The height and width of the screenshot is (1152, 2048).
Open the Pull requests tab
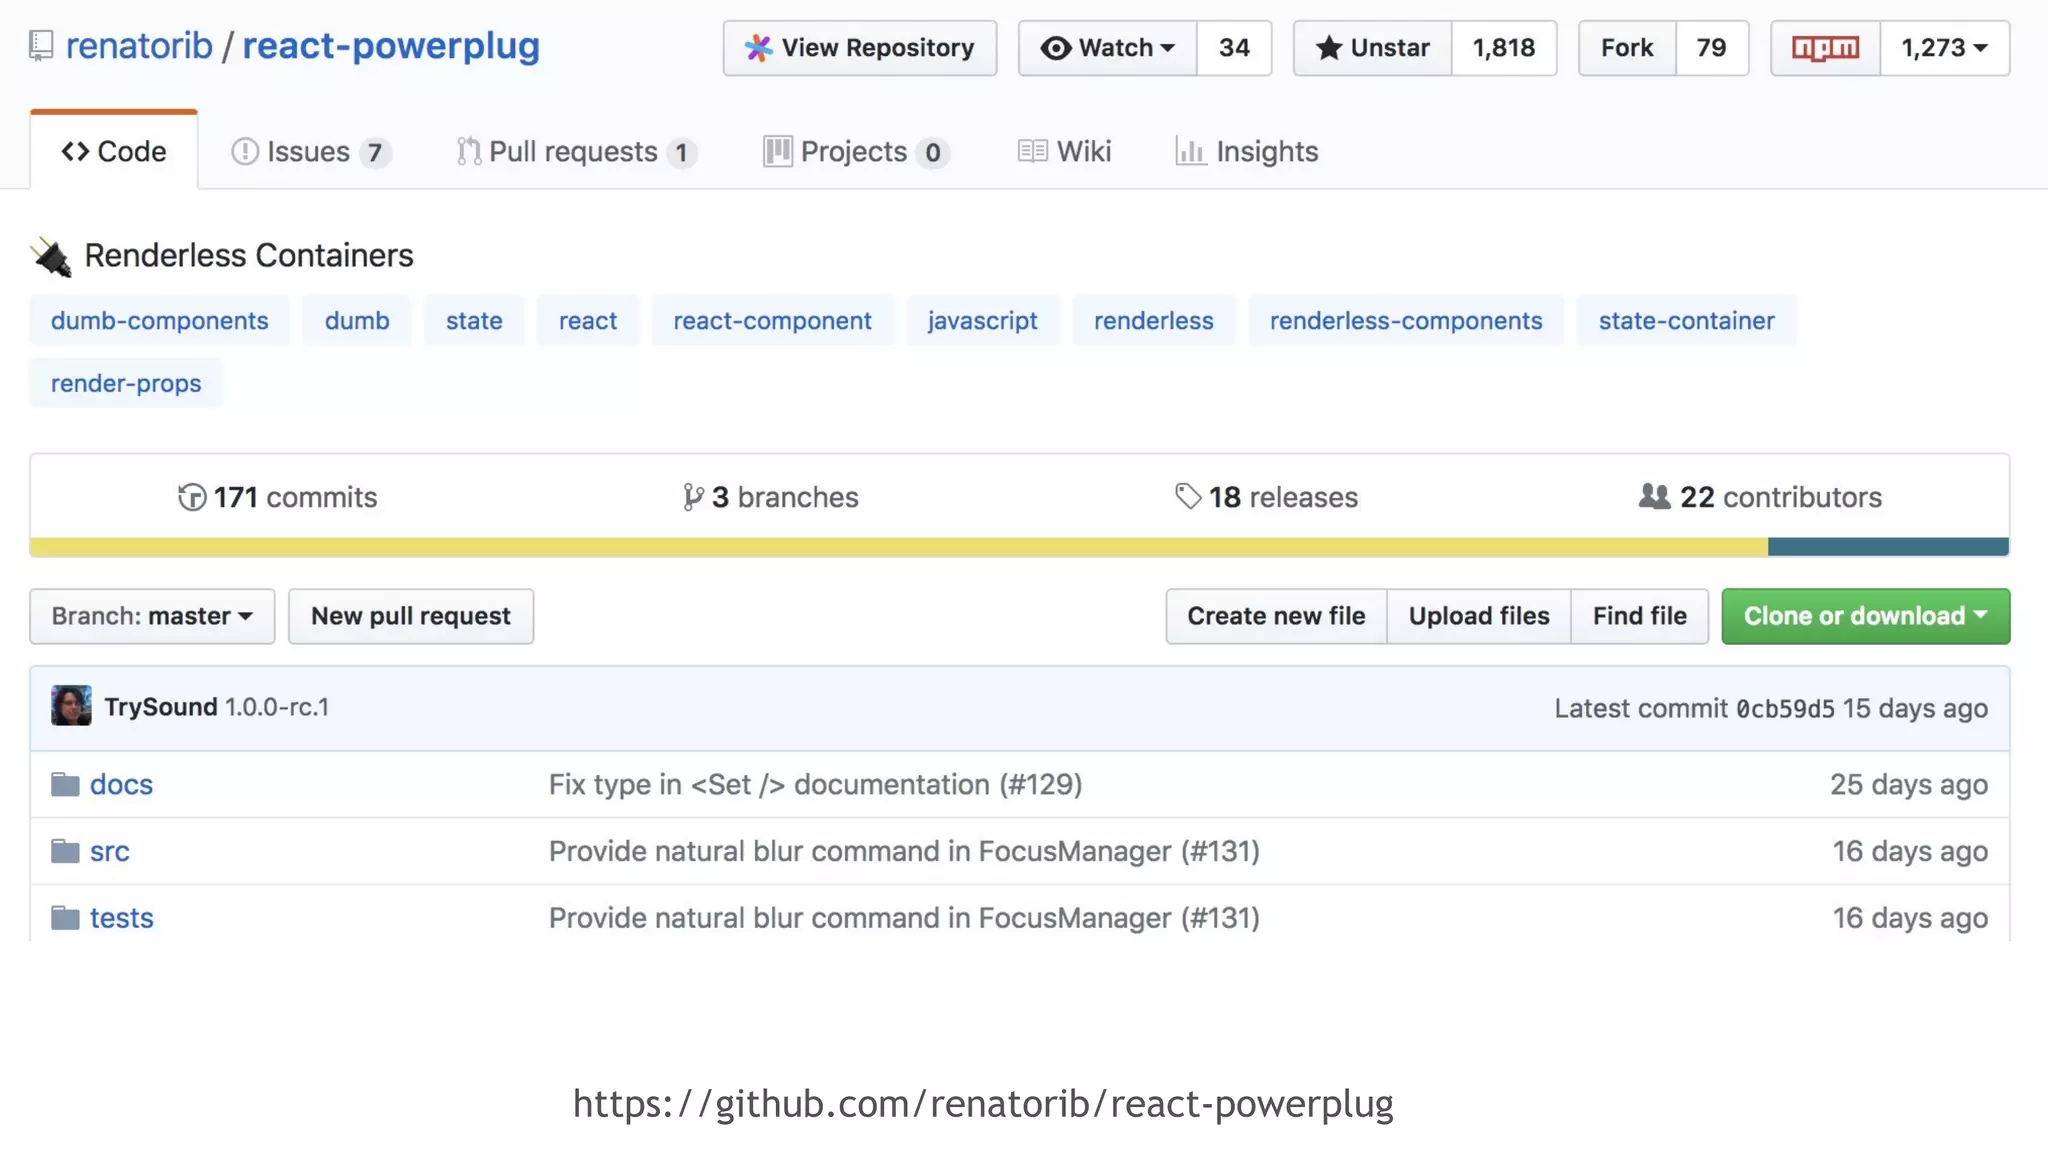tap(577, 151)
